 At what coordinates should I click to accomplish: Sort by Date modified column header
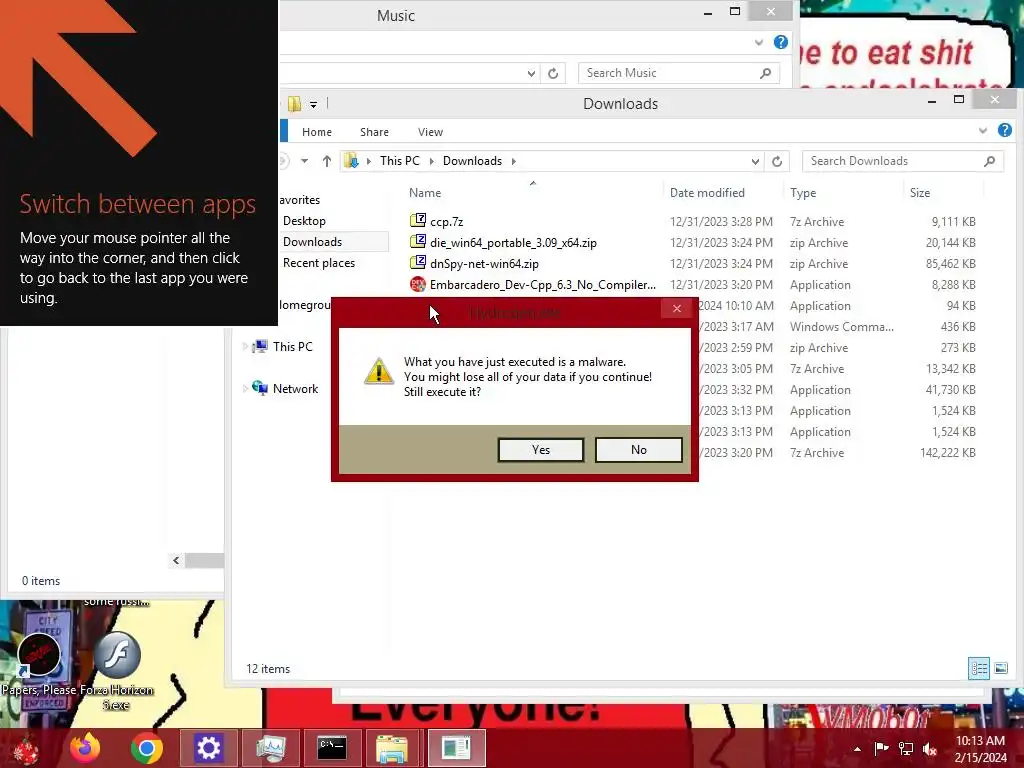(707, 193)
